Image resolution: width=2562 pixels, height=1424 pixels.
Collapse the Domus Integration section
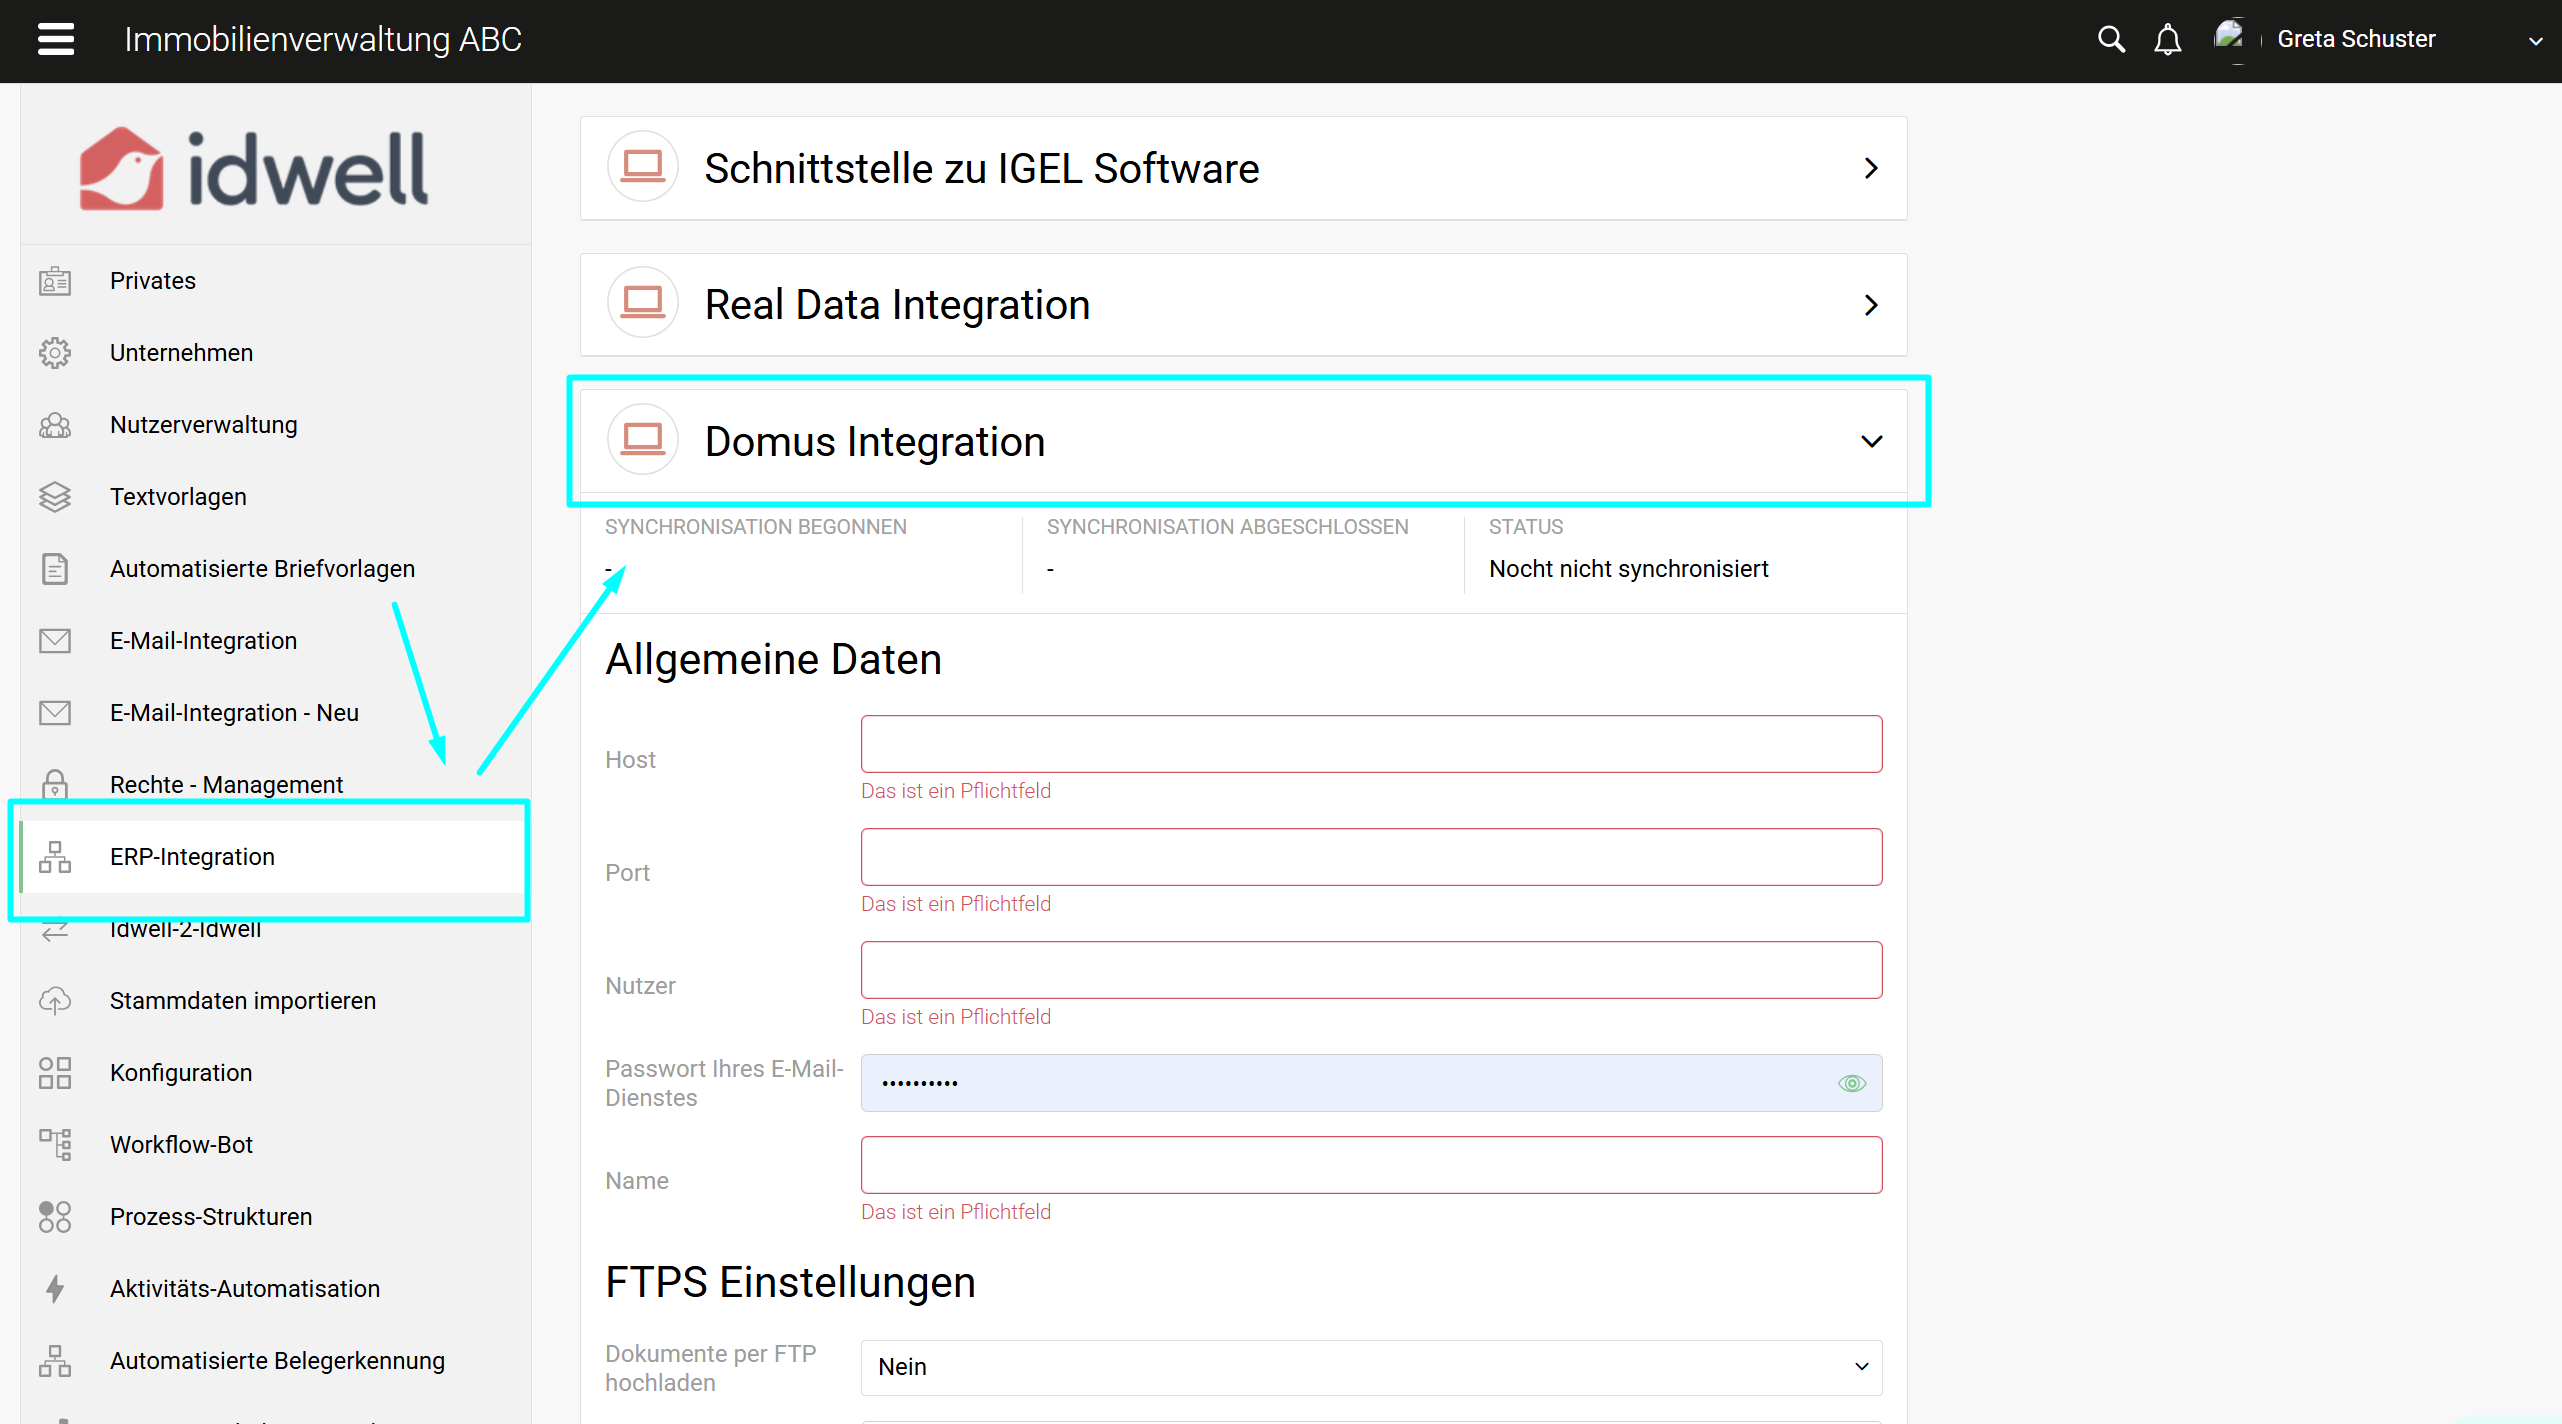tap(1871, 442)
